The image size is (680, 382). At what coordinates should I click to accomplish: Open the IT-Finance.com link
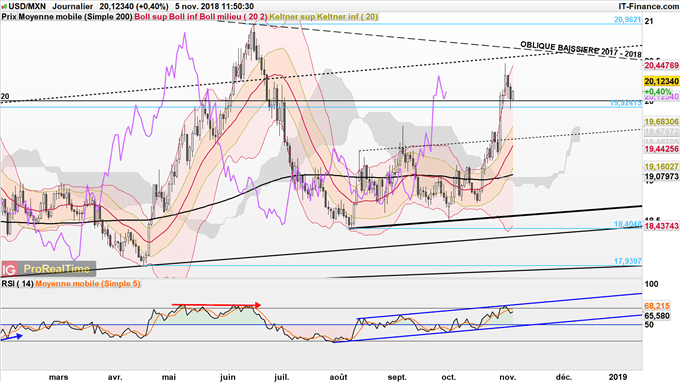coord(648,7)
